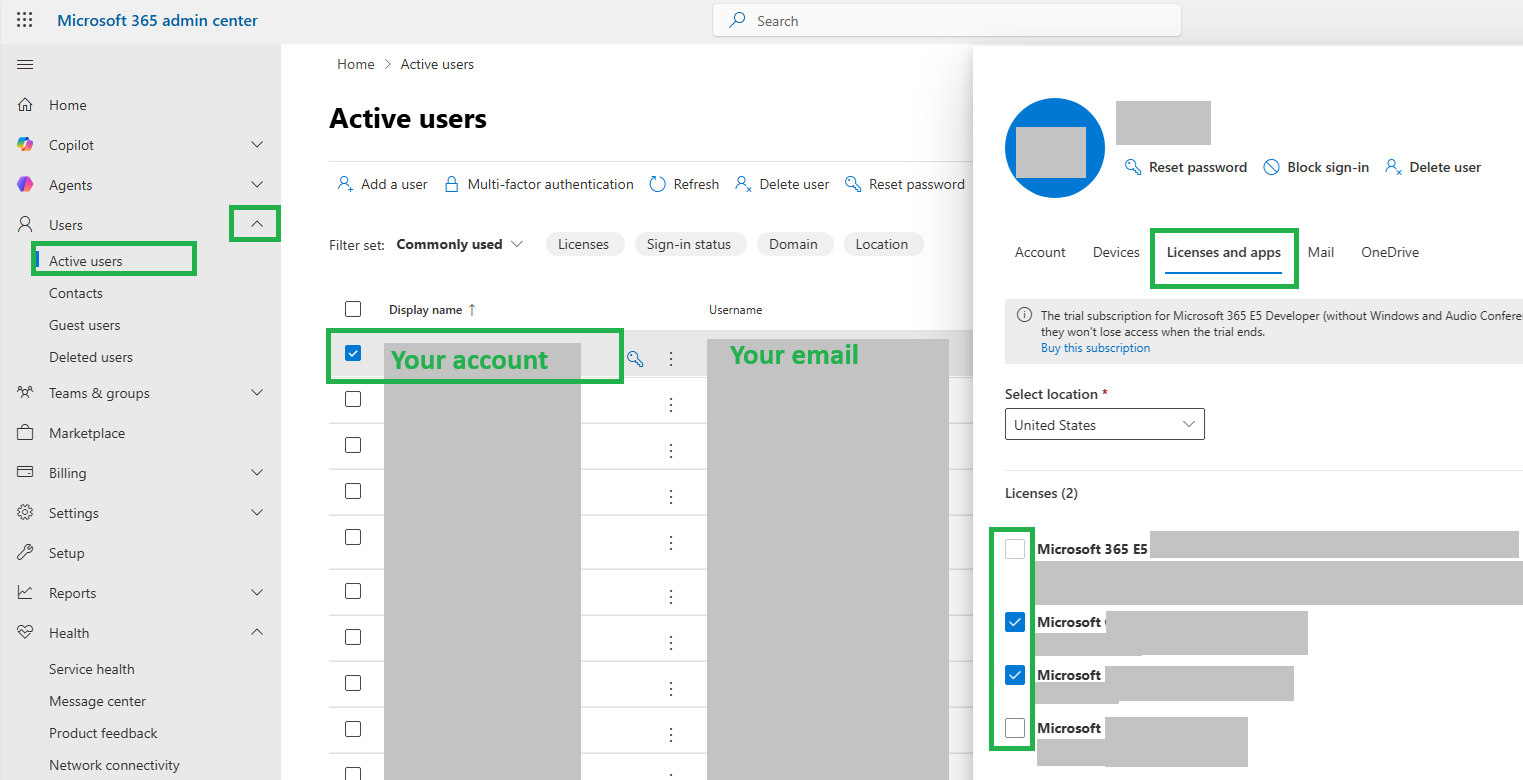
Task: Click panel Delete user icon
Action: click(1393, 167)
